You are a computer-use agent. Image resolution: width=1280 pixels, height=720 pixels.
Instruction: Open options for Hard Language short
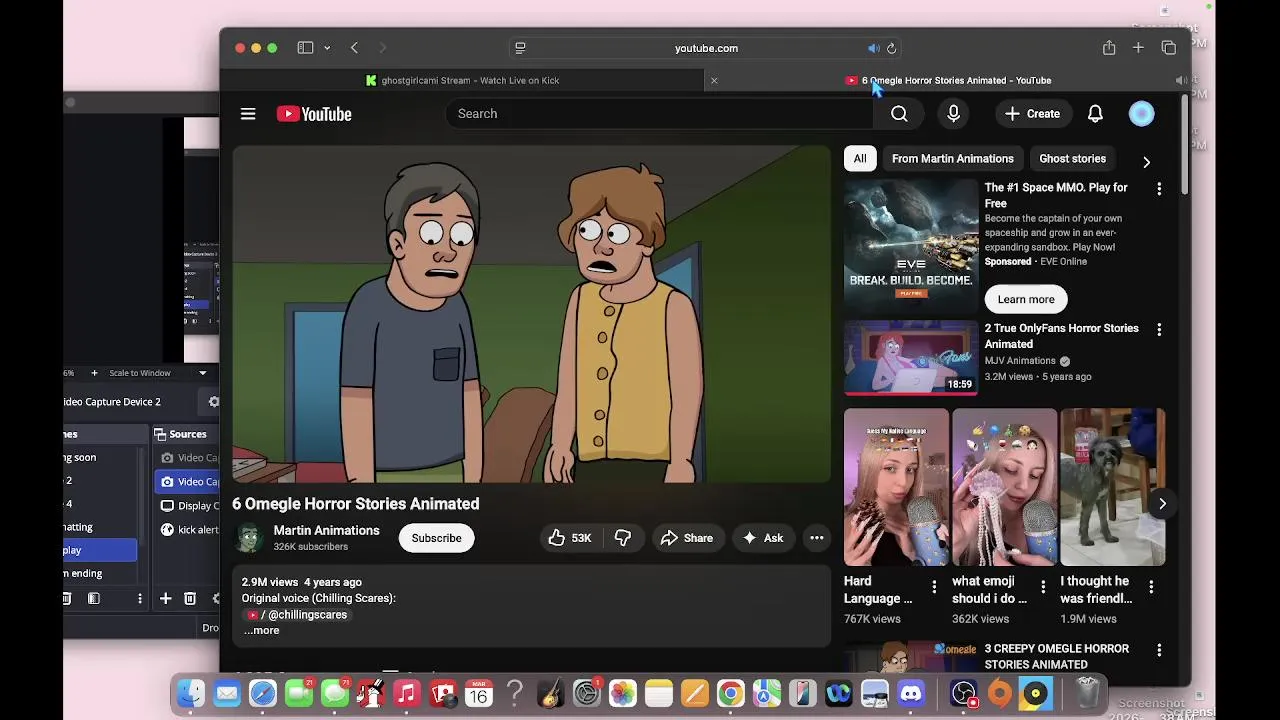coord(934,587)
